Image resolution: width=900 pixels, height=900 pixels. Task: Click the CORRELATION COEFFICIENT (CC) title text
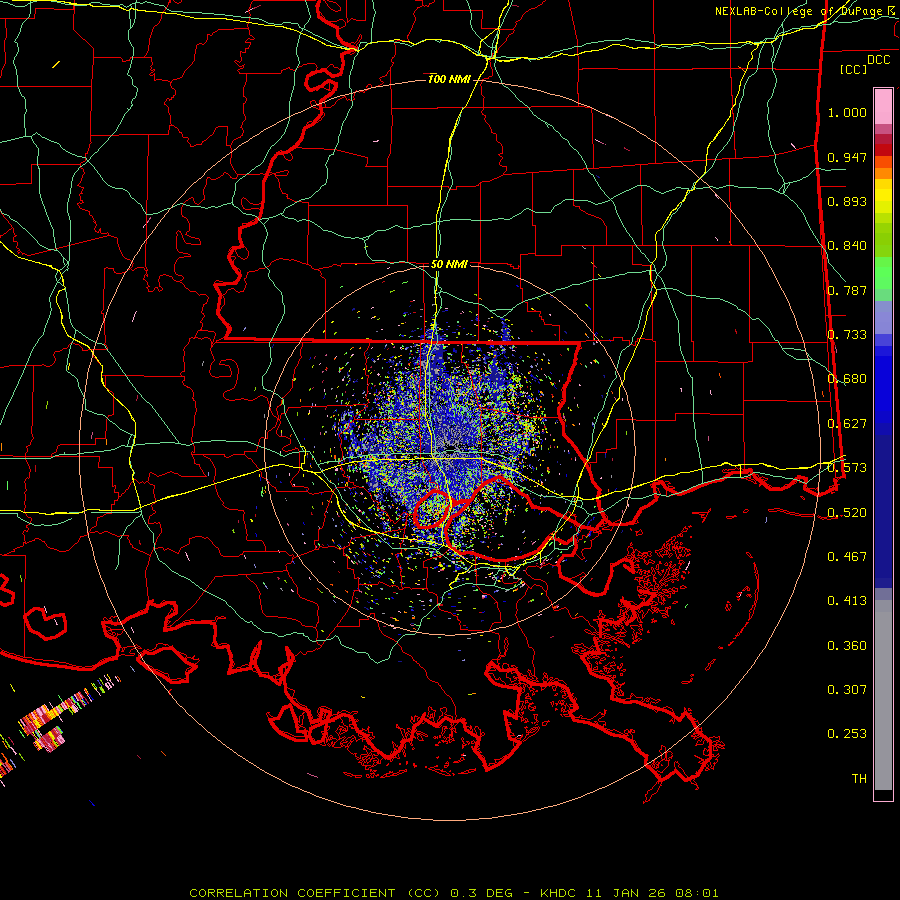[x=315, y=893]
